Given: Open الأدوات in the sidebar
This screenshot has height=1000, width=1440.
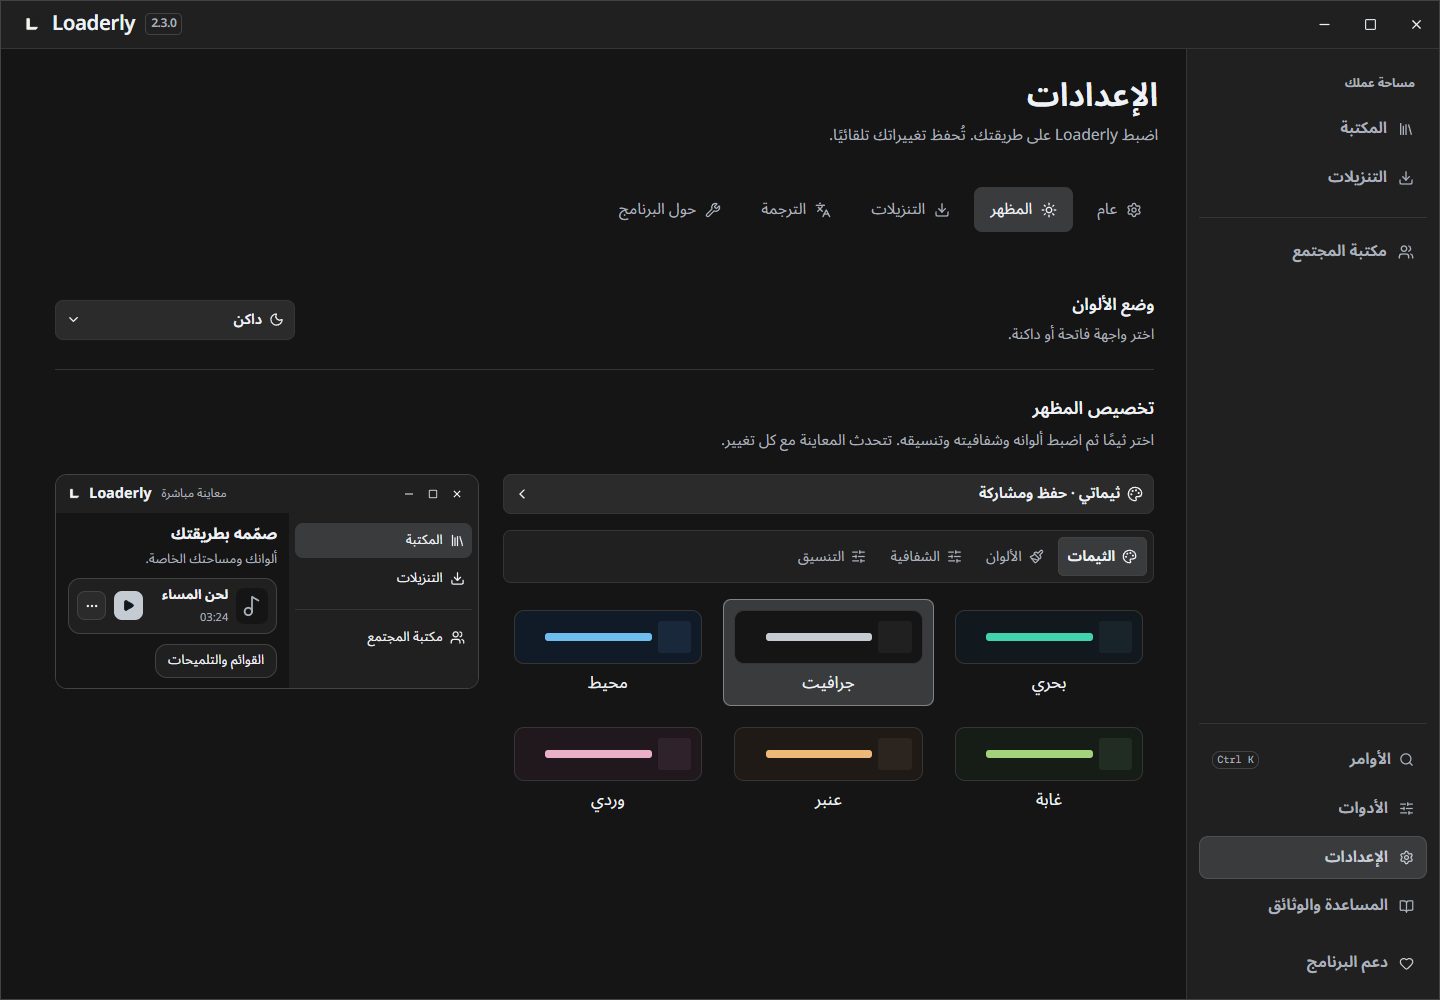Looking at the screenshot, I should 1312,808.
